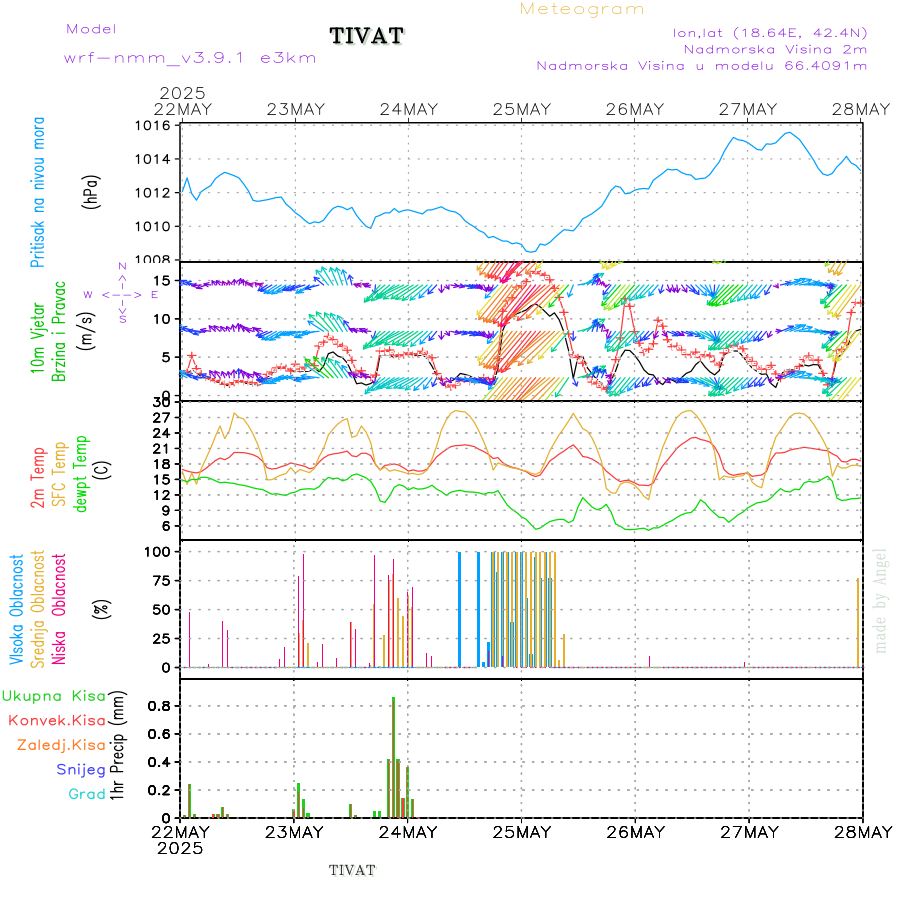Select the wrf-nmm_v3.9.1 e3km model text
Image resolution: width=900 pixels, height=900 pixels.
(x=190, y=58)
